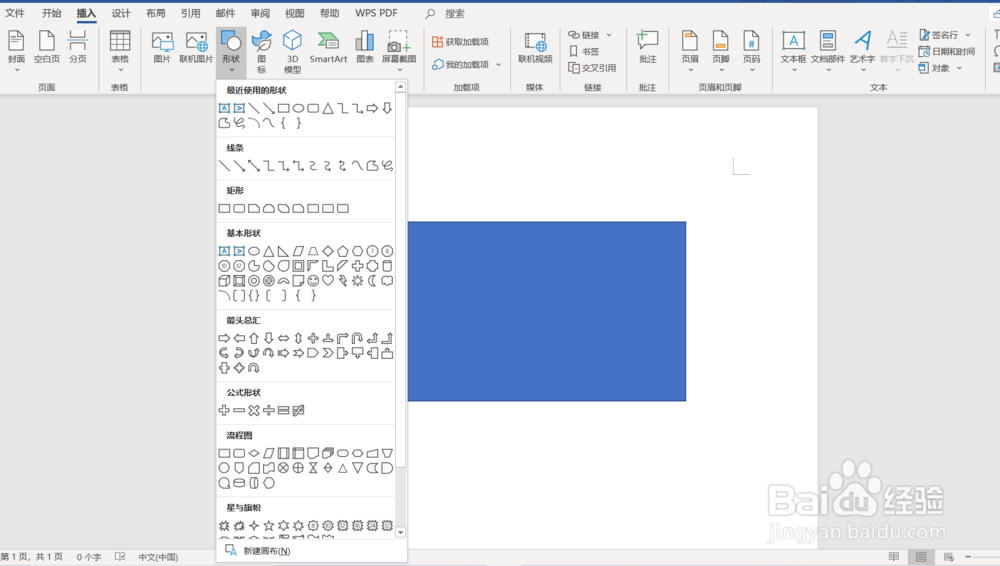Image resolution: width=1000 pixels, height=566 pixels.
Task: Select the multiply sign in Equation Shapes
Action: (254, 410)
